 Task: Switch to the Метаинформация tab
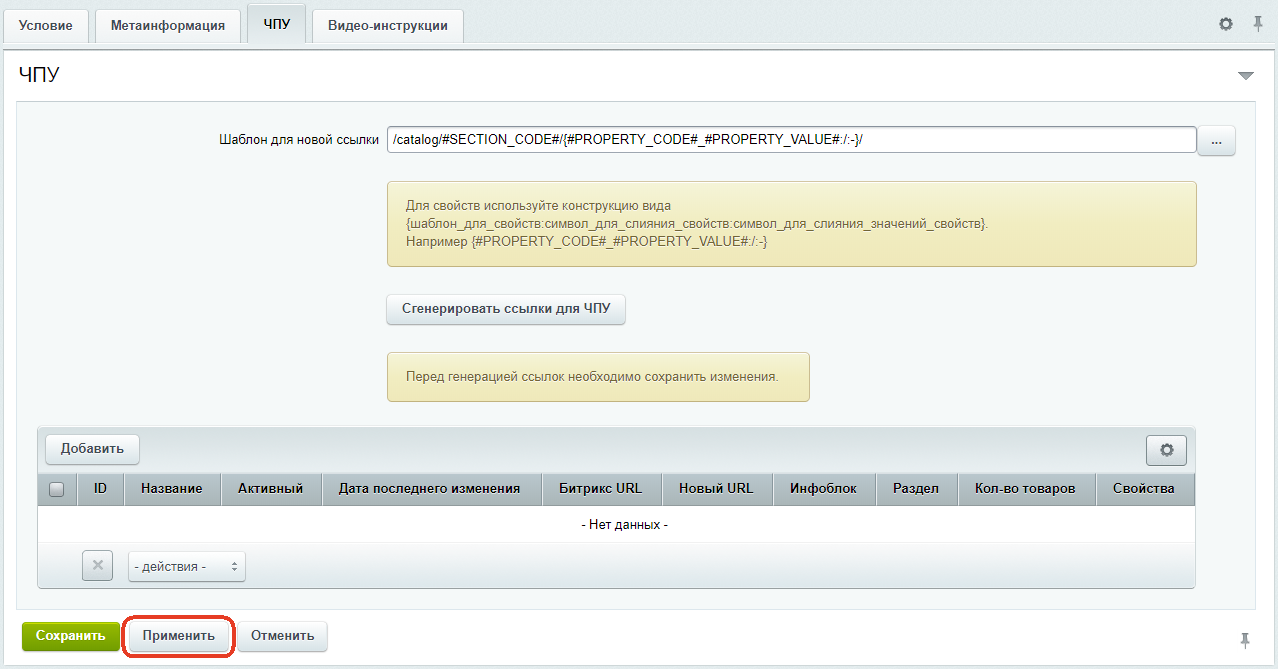point(168,25)
